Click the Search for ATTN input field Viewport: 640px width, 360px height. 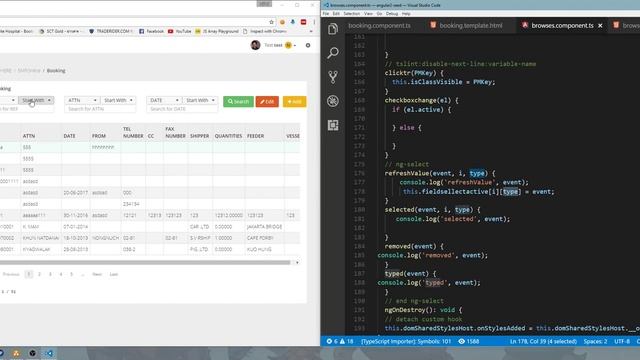tap(100, 109)
